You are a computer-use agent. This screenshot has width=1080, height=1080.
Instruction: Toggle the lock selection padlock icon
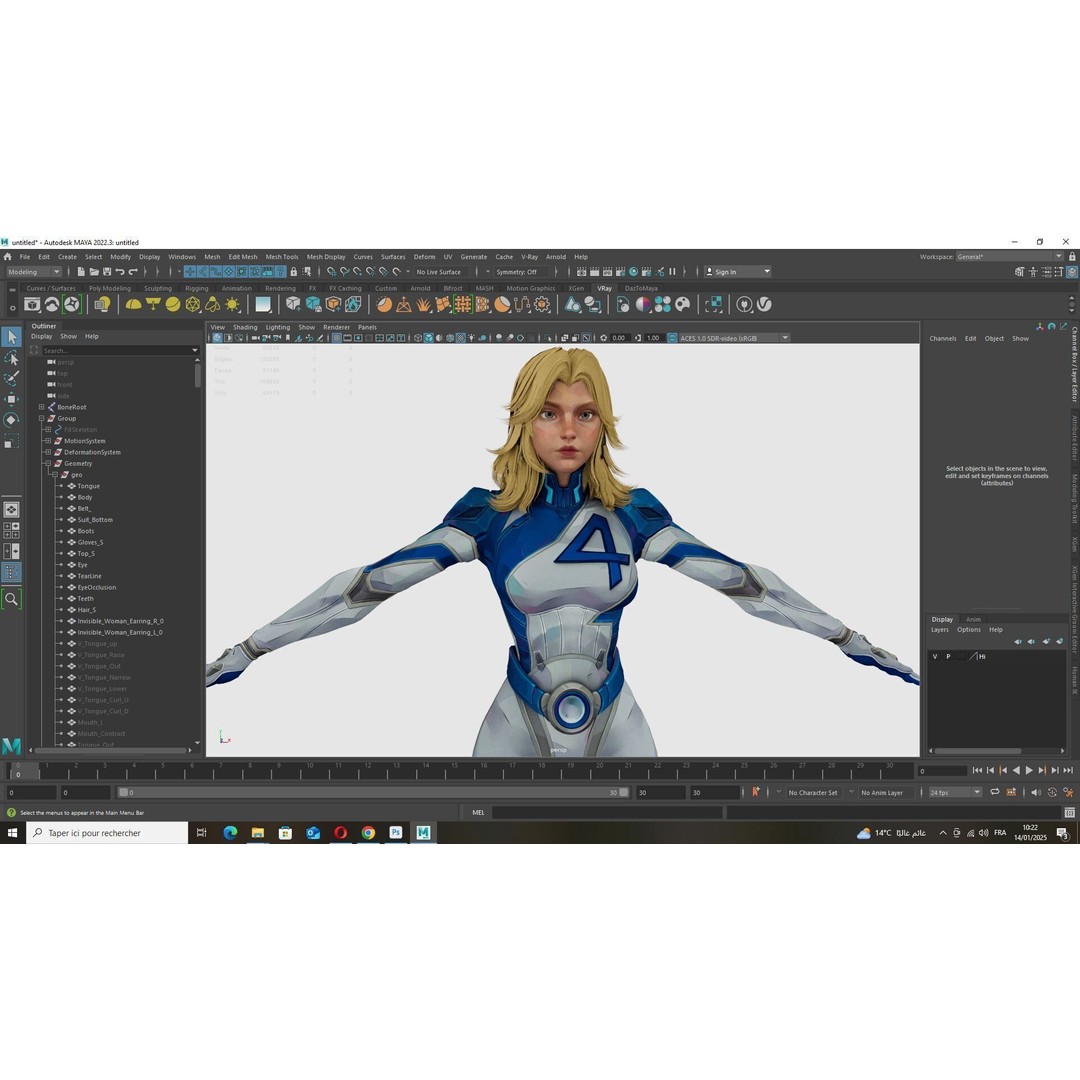pyautogui.click(x=293, y=272)
